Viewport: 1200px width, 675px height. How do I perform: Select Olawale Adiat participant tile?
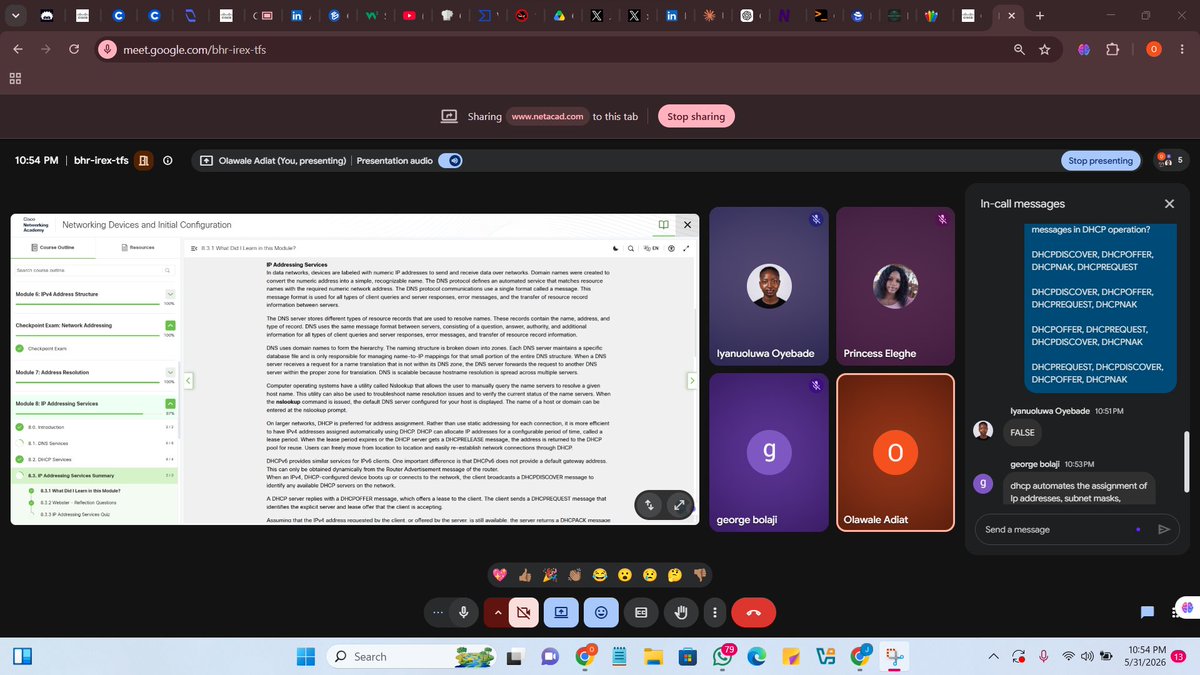pos(895,451)
